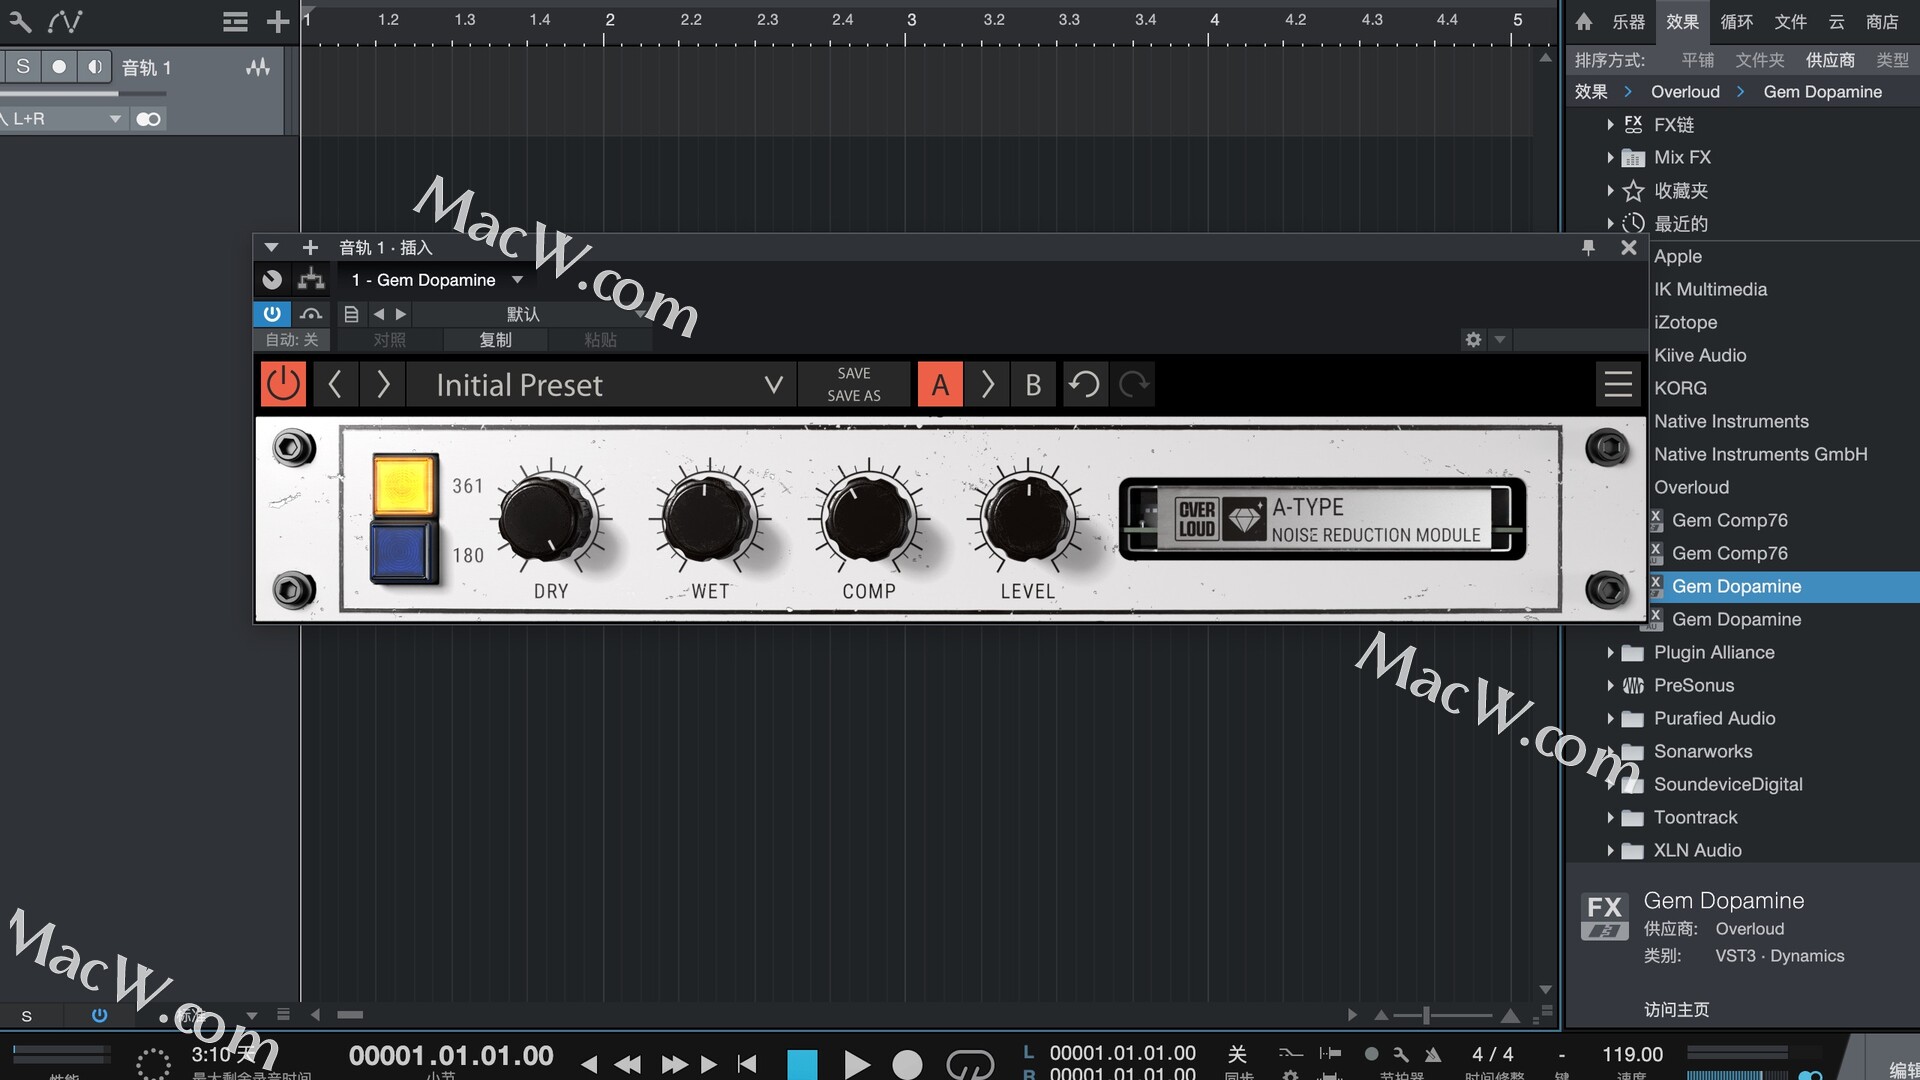Expand the FX链 folder
The width and height of the screenshot is (1920, 1080).
pos(1610,125)
